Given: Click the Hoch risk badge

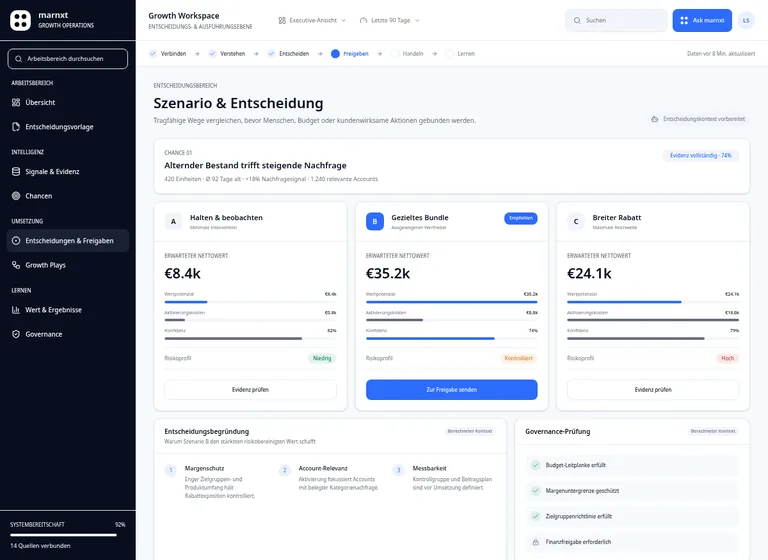Looking at the screenshot, I should pos(727,358).
